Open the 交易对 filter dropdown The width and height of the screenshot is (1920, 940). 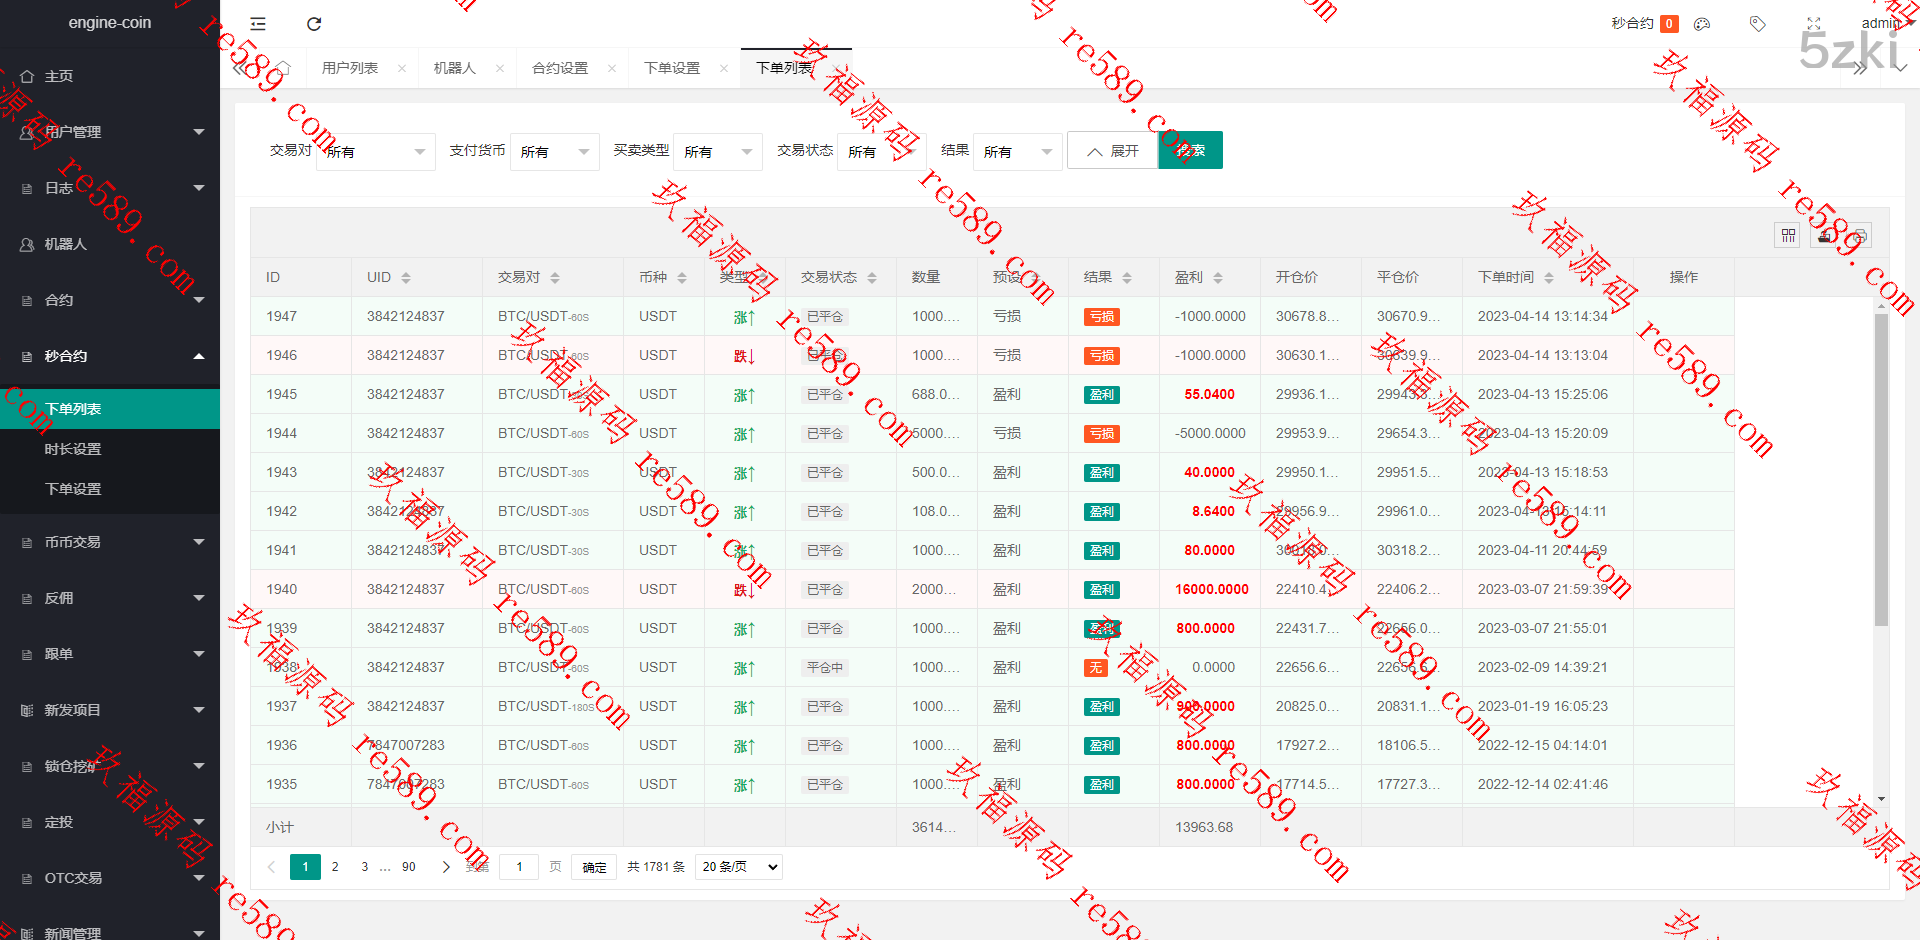click(x=376, y=152)
